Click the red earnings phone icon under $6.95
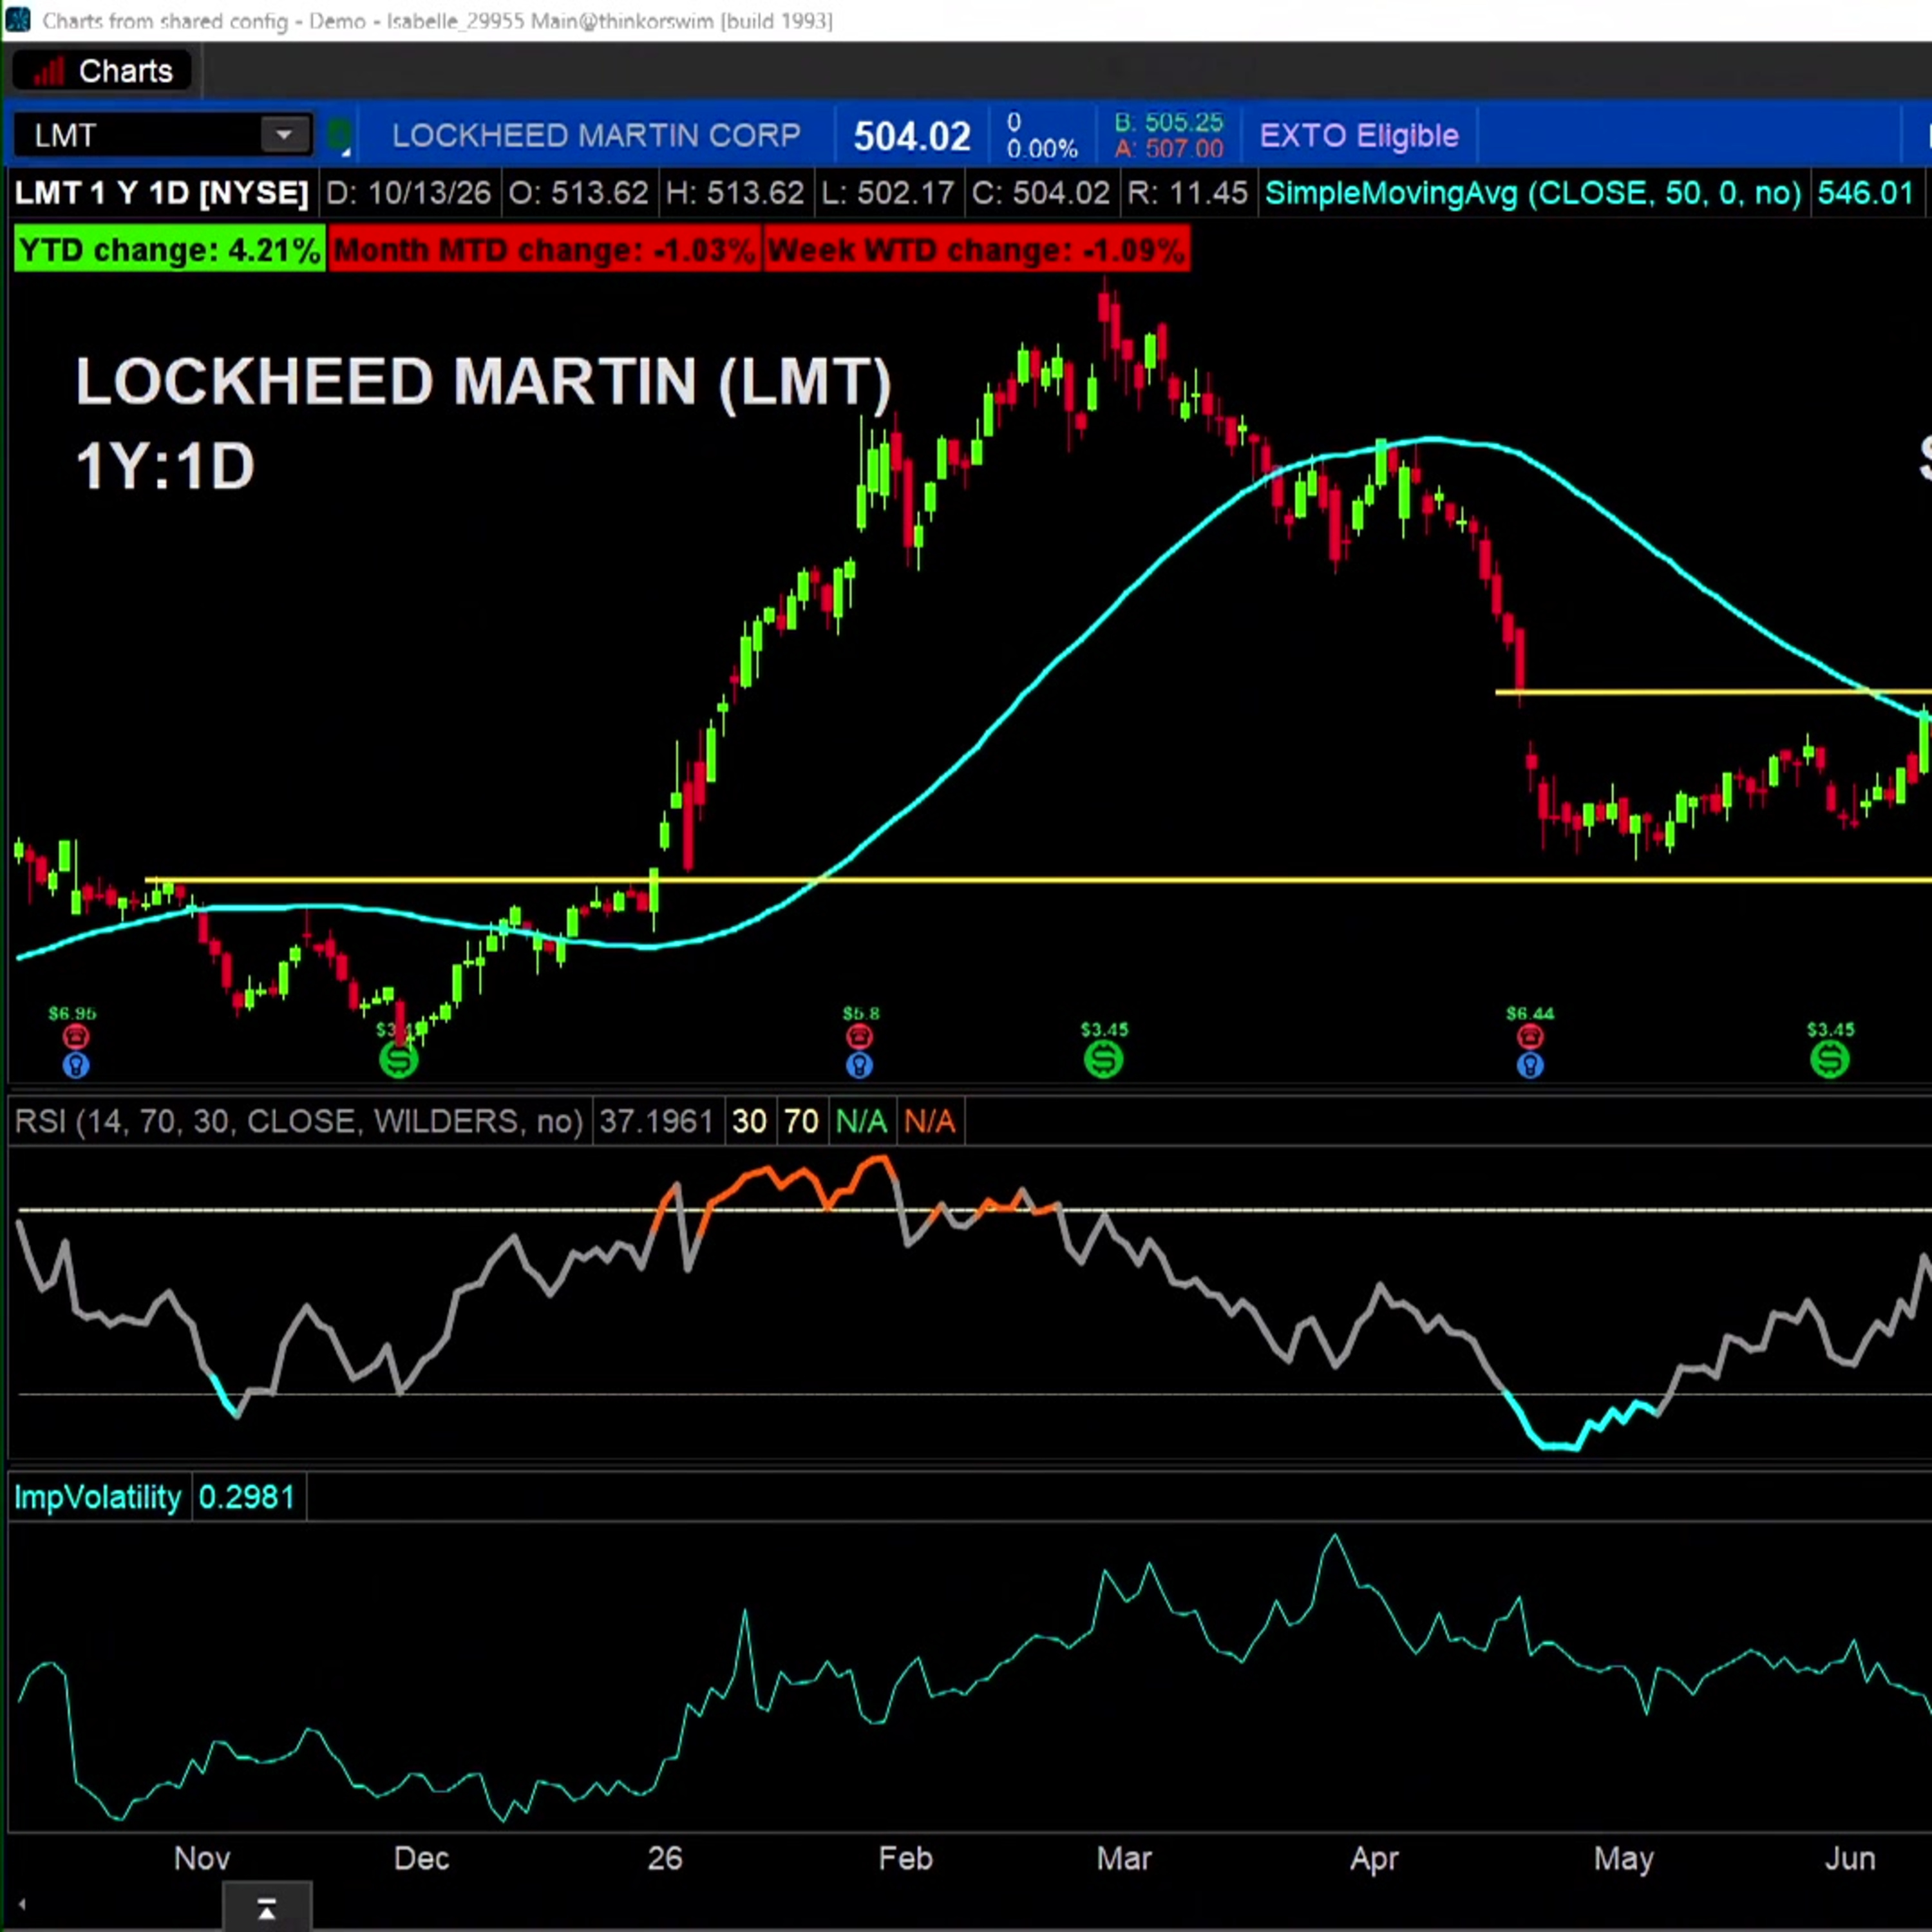 point(75,1037)
